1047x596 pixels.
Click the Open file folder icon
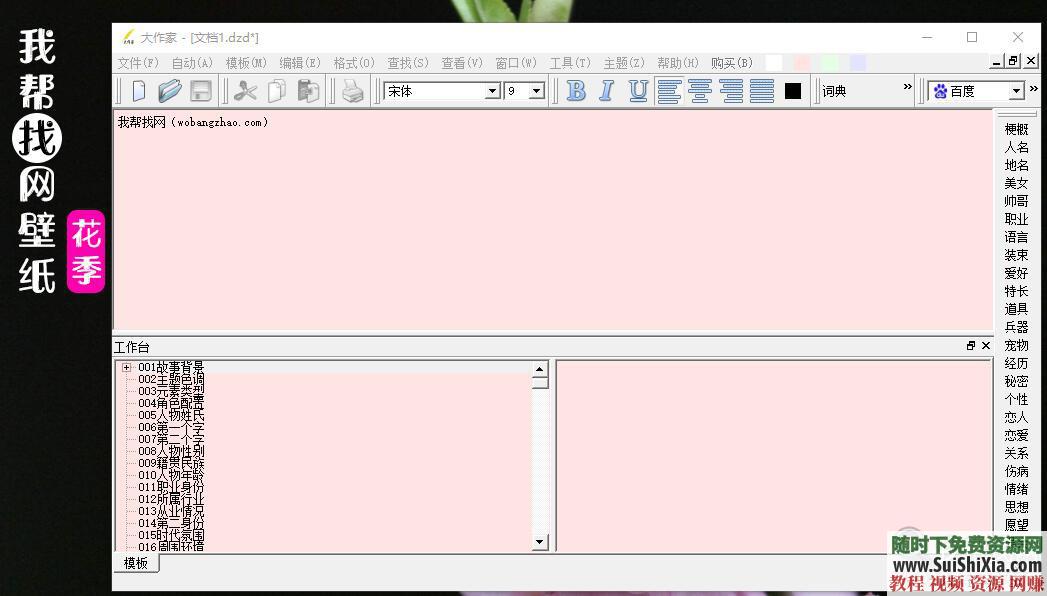tap(169, 91)
